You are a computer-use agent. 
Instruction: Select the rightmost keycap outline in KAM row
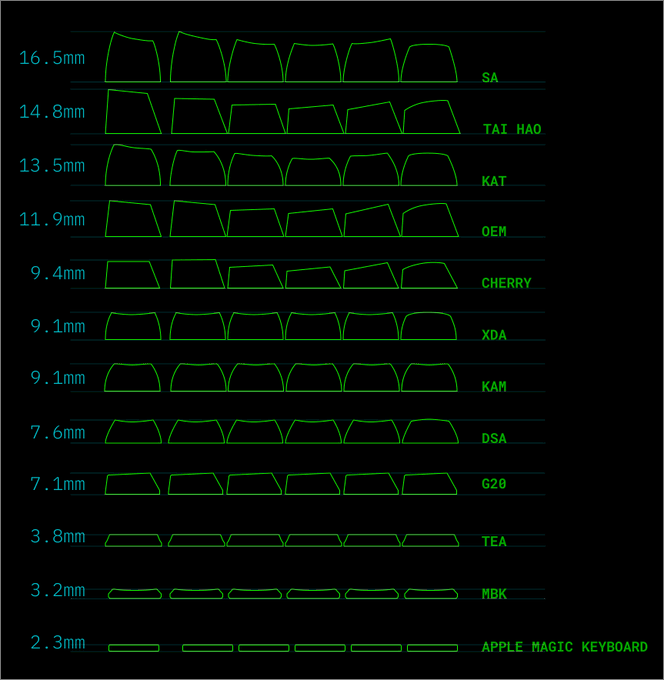pos(429,377)
